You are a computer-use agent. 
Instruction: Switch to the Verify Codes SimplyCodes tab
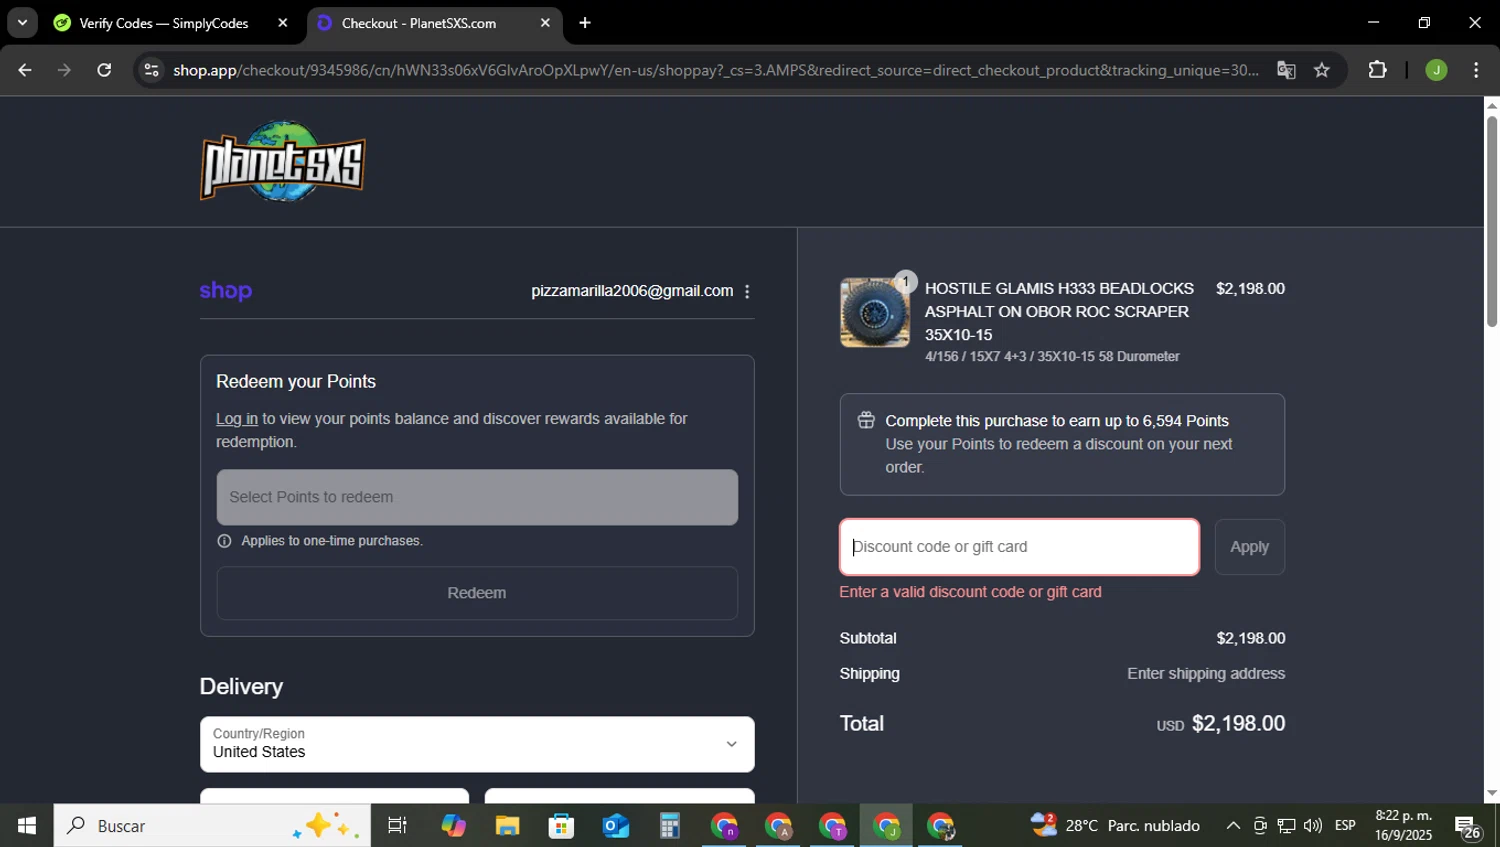[x=165, y=23]
